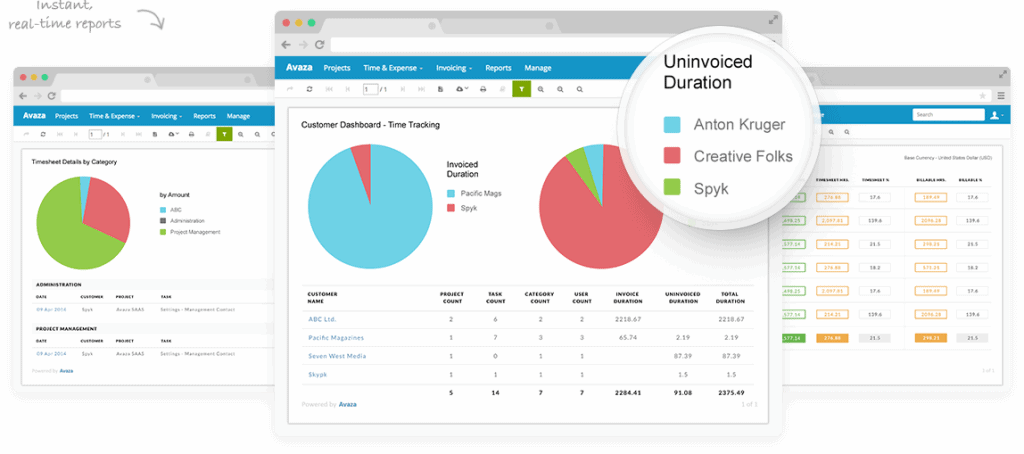Open Reports menu in center window
Image resolution: width=1024 pixels, height=454 pixels.
pyautogui.click(x=498, y=68)
